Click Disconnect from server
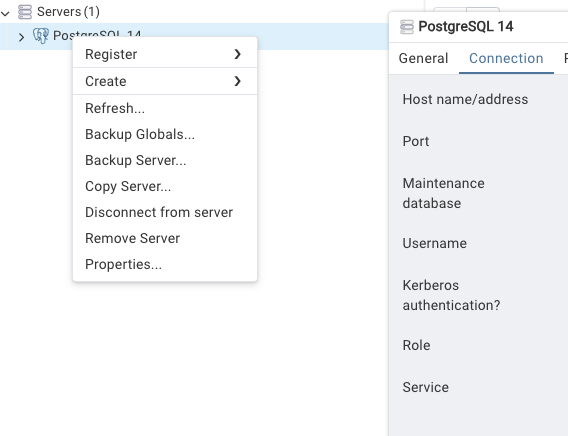Screen dimensions: 568x436 click(x=165, y=212)
